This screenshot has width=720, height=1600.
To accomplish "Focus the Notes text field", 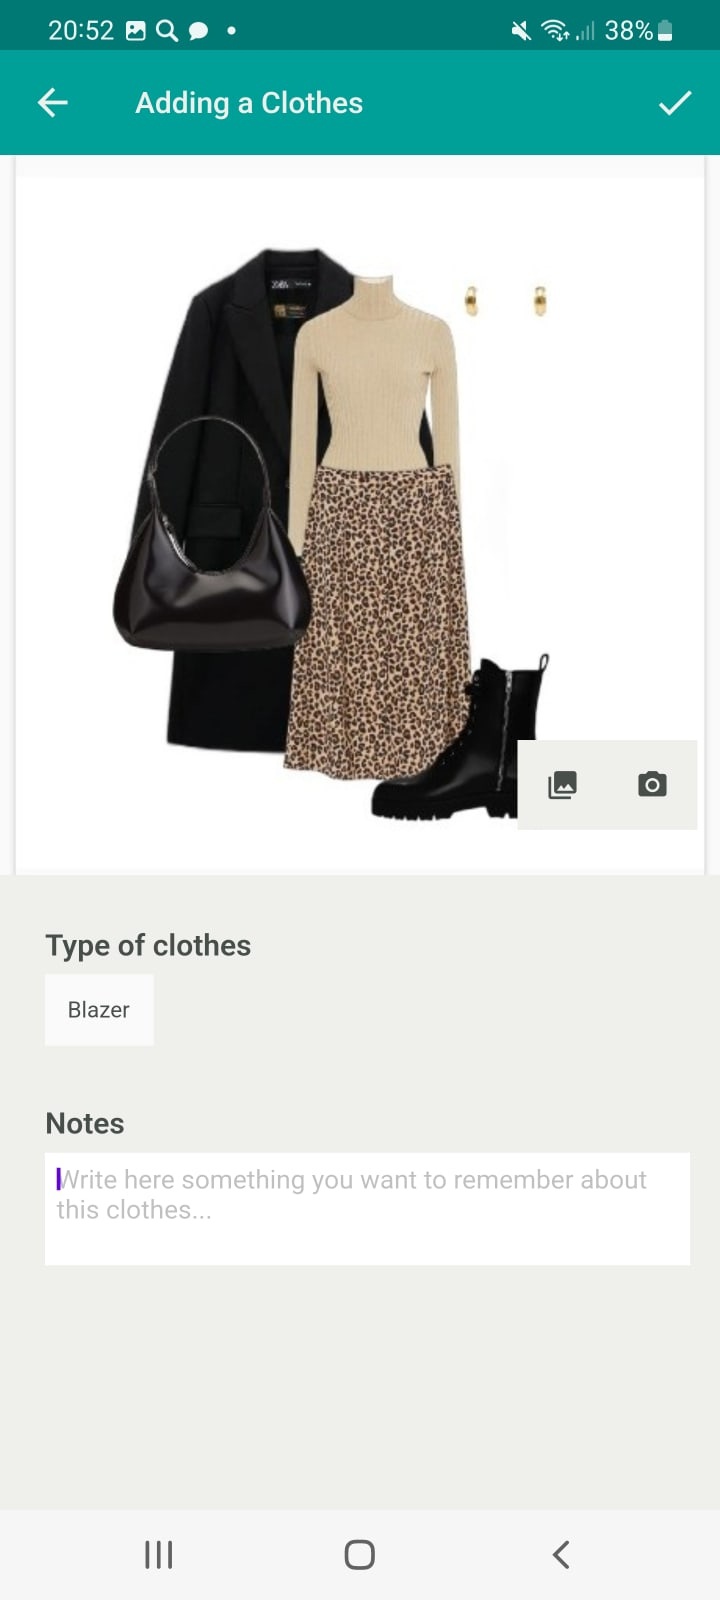I will click(367, 1209).
